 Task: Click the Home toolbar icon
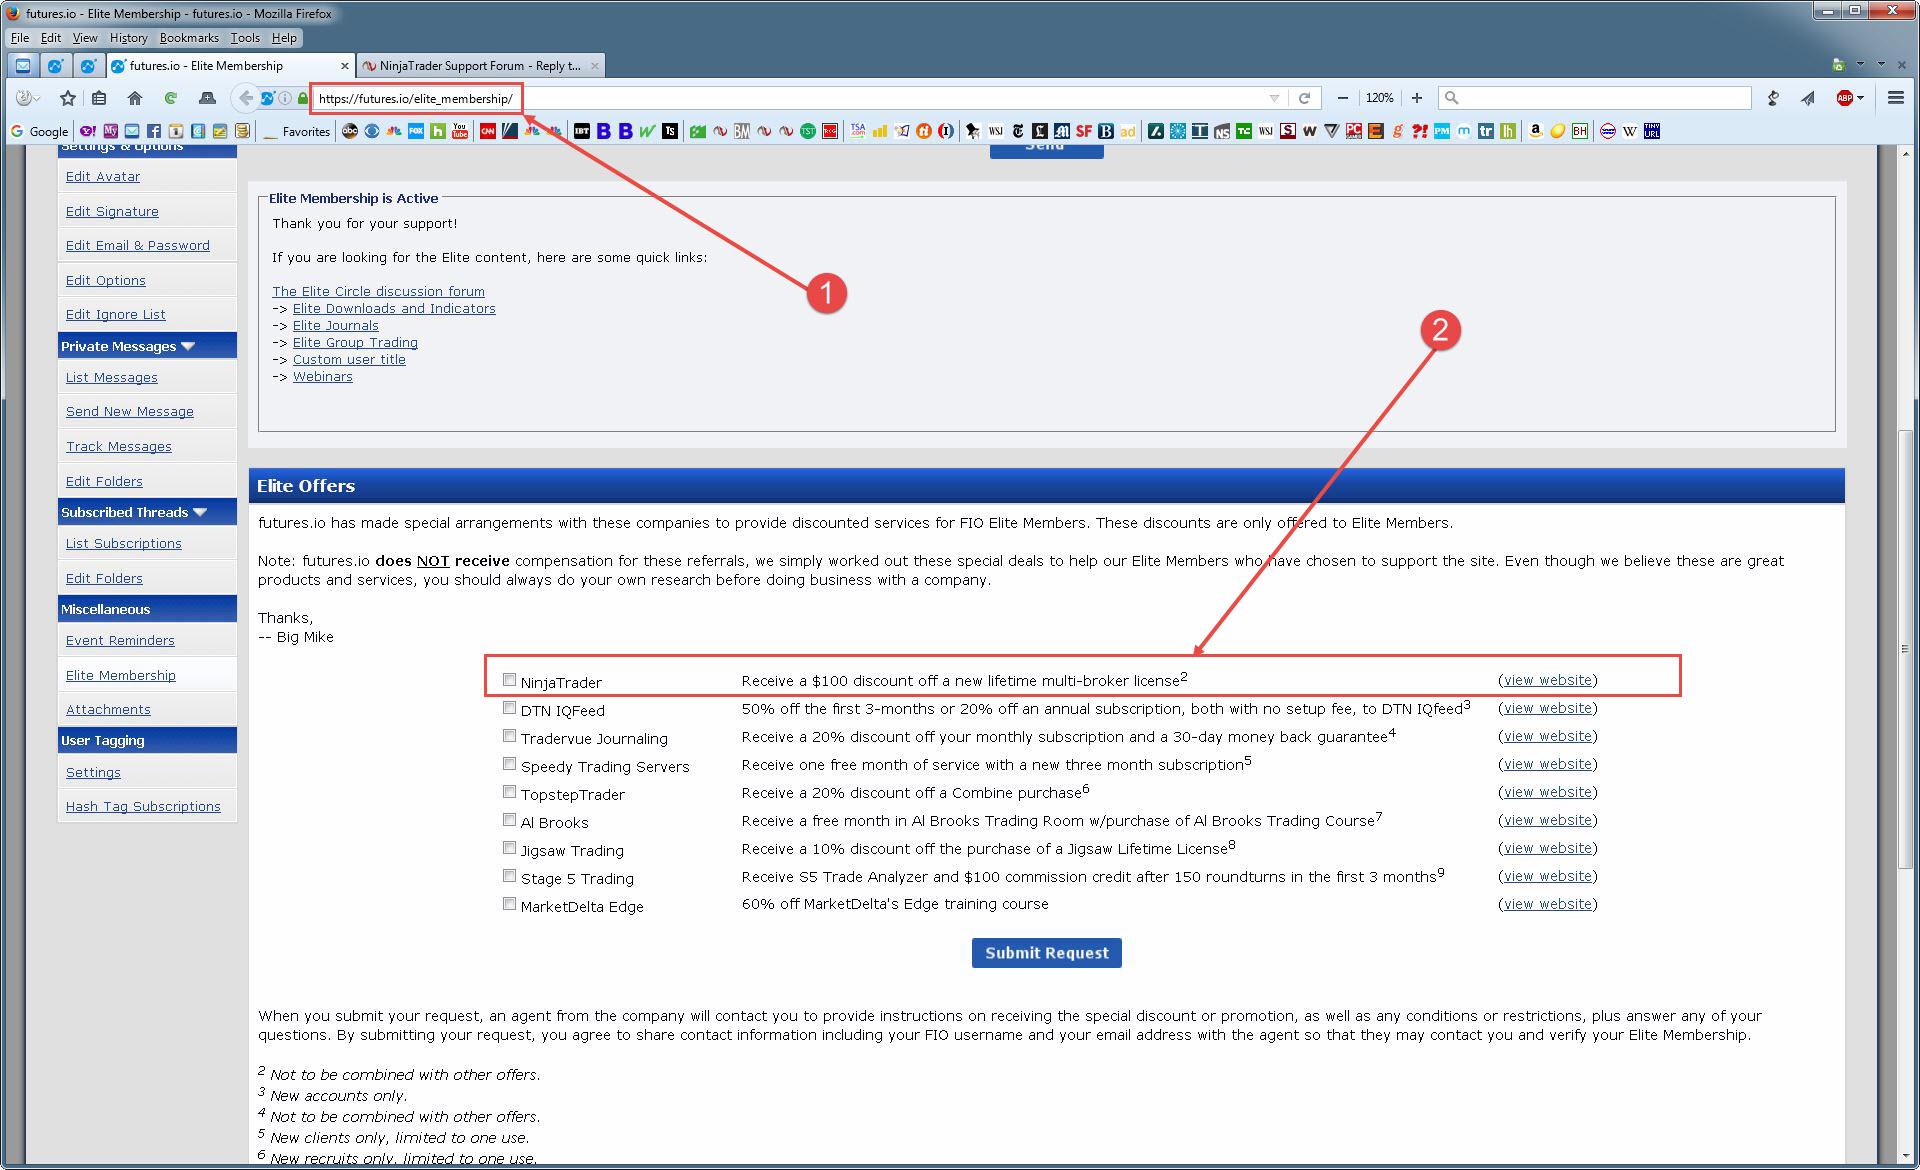tap(134, 98)
